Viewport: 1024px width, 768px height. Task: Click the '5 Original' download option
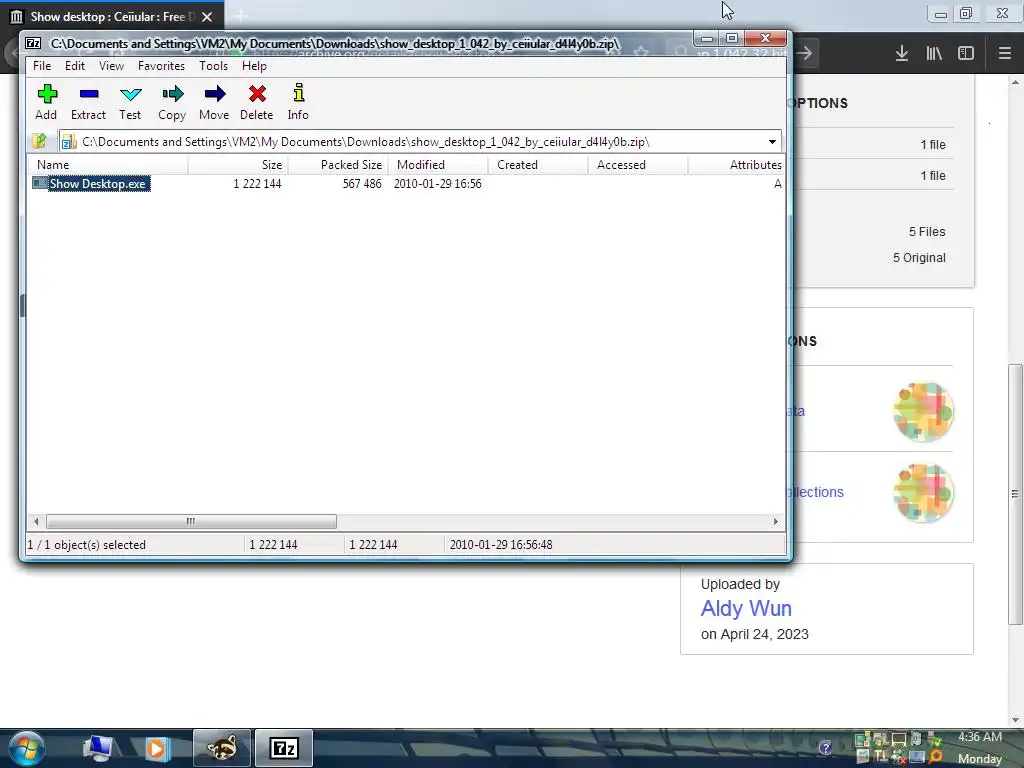[x=919, y=258]
